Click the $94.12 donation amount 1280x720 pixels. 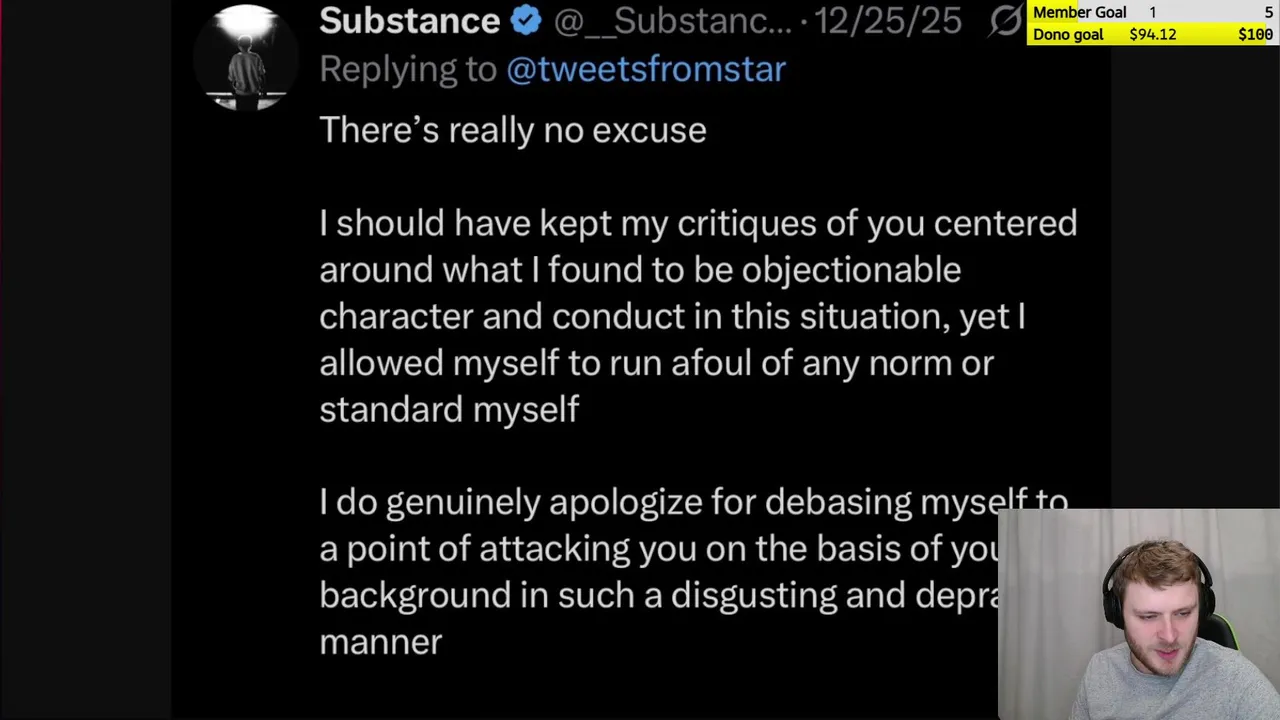tap(1152, 34)
